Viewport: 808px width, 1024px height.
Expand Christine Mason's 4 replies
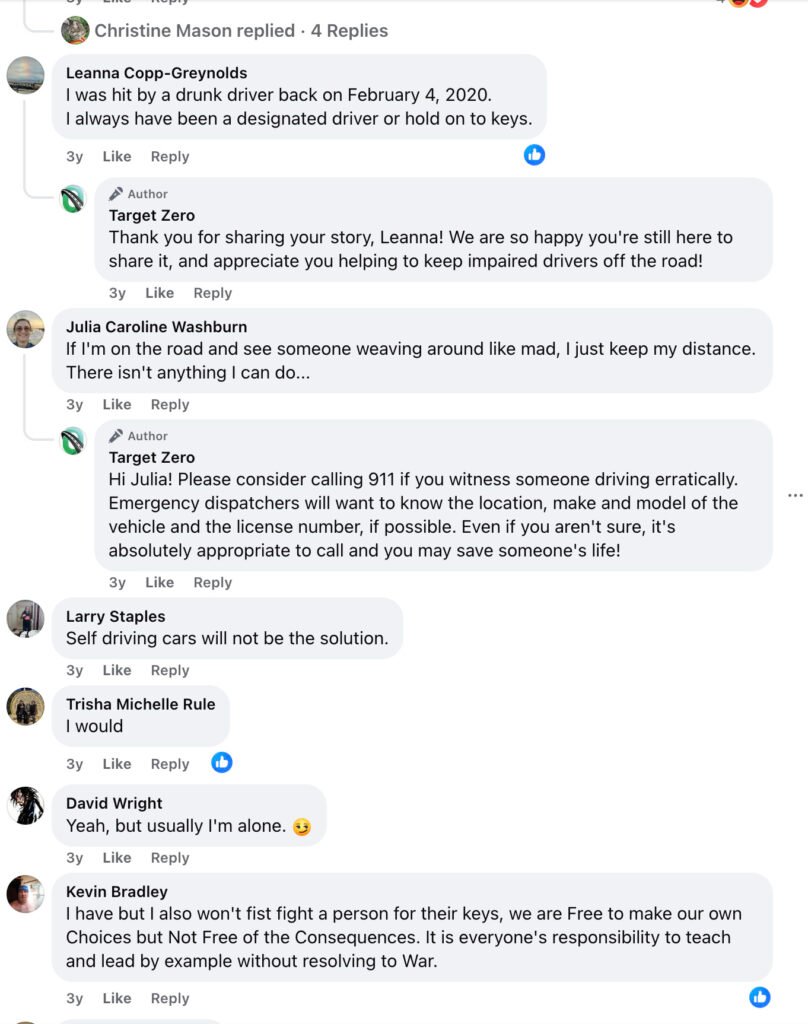point(241,31)
